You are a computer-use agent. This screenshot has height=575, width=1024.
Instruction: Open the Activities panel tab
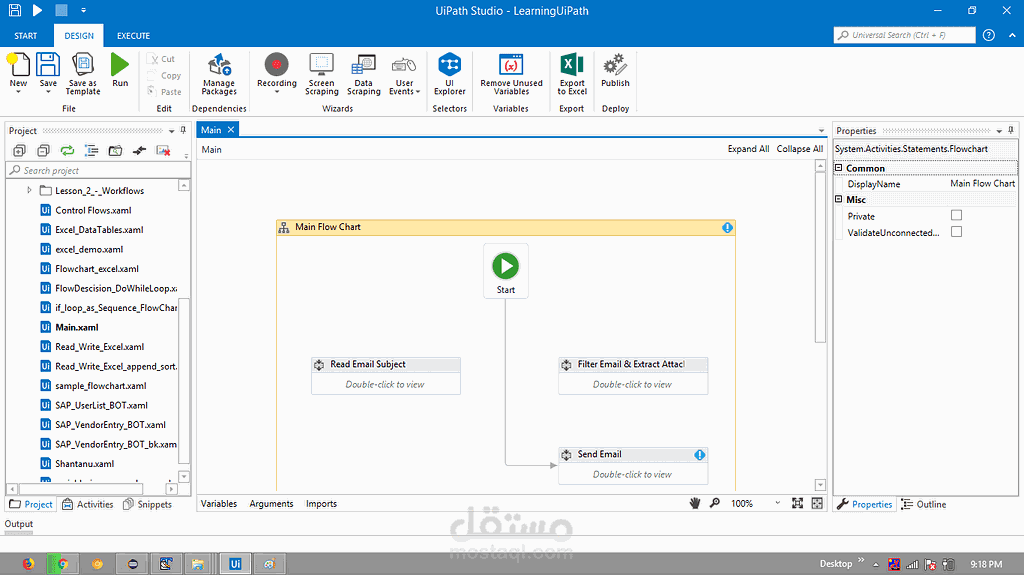88,504
